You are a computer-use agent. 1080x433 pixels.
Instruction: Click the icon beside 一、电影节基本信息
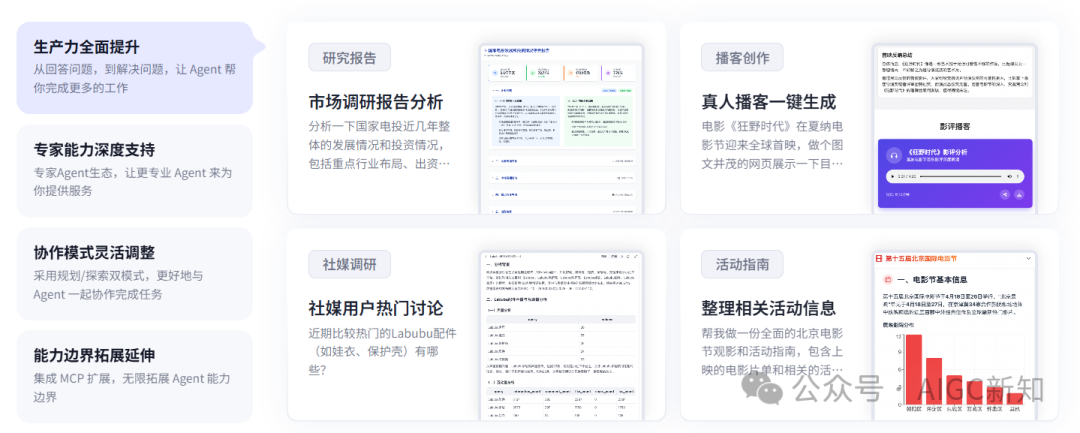coord(887,279)
